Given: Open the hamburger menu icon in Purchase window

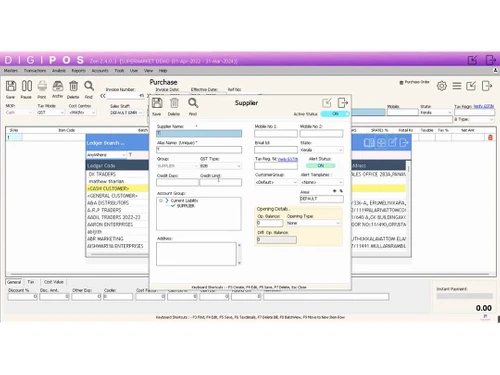Looking at the screenshot, I should coord(457,86).
